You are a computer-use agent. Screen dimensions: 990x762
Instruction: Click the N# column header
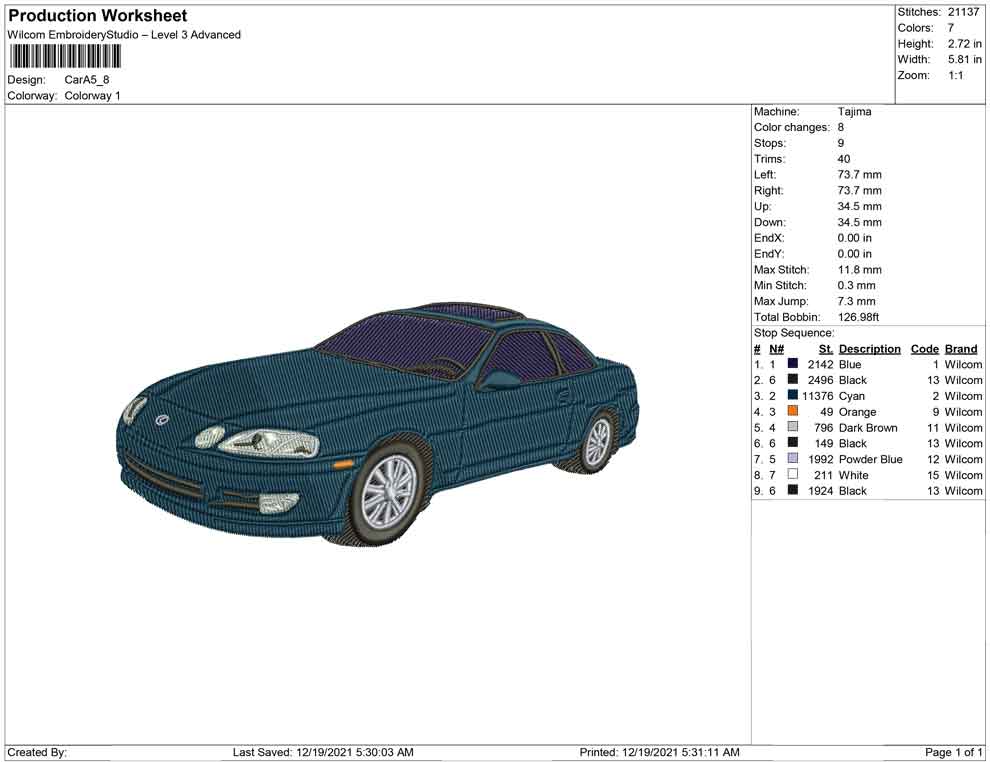pyautogui.click(x=776, y=349)
